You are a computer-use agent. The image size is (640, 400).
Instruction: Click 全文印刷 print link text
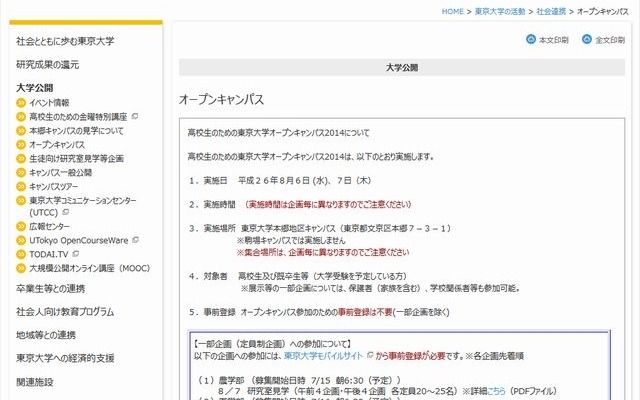(x=610, y=40)
